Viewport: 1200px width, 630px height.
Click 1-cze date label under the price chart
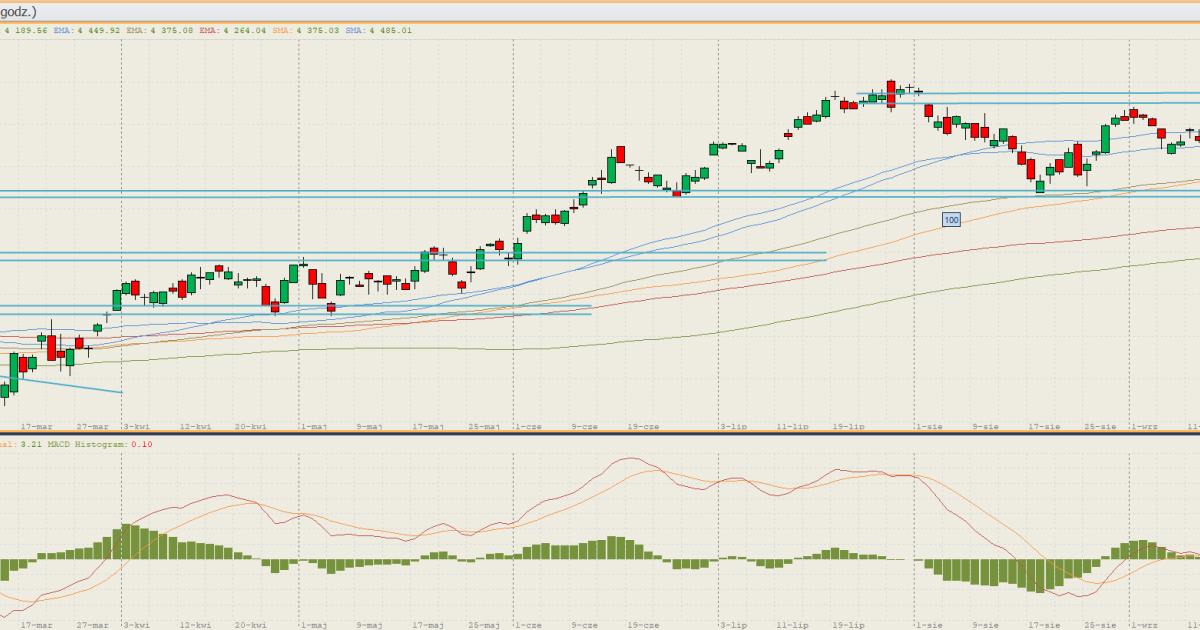point(528,427)
